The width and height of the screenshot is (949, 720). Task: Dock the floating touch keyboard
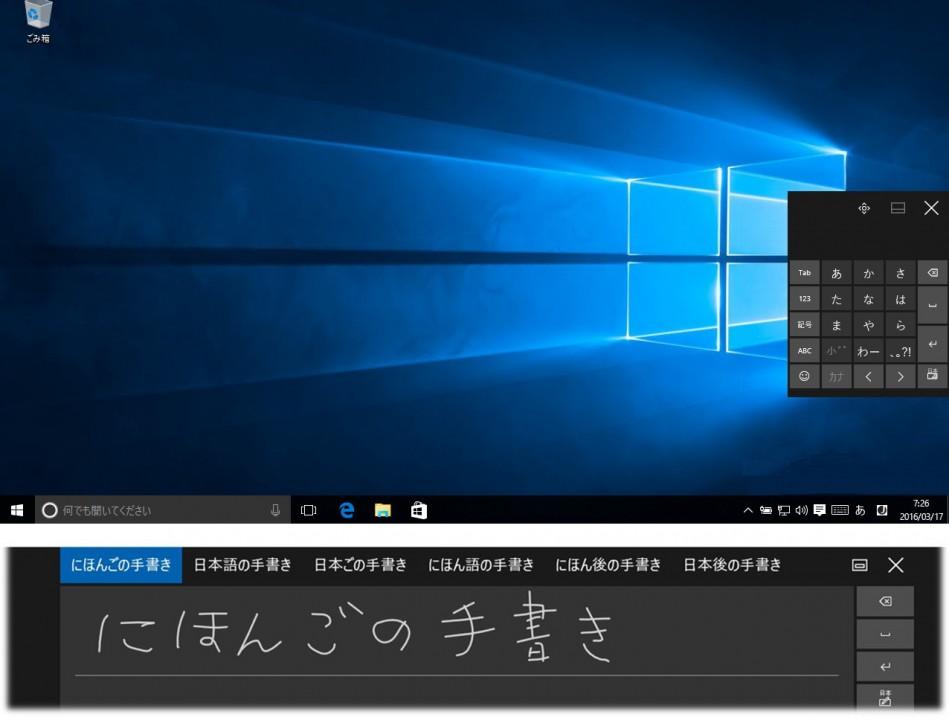(898, 208)
